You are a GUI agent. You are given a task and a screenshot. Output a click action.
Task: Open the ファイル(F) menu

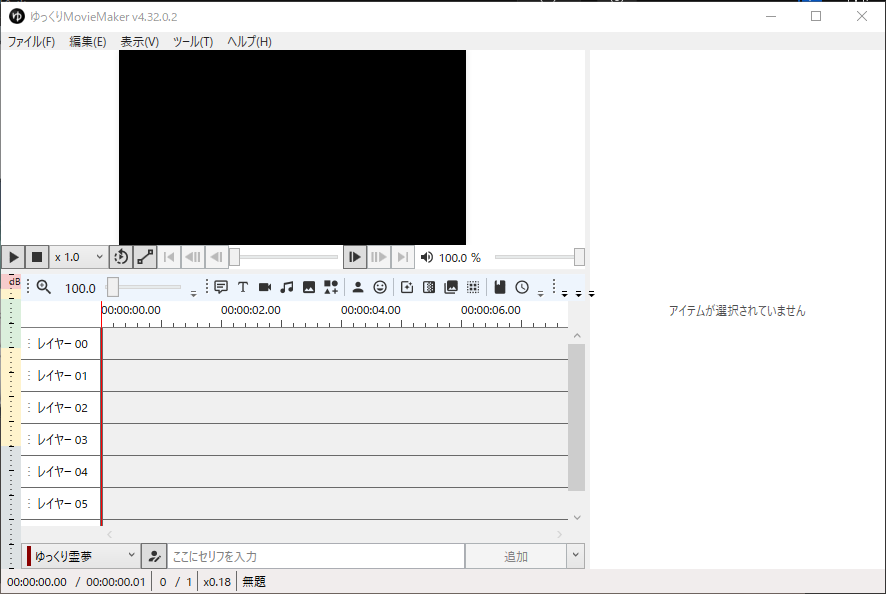(x=31, y=42)
